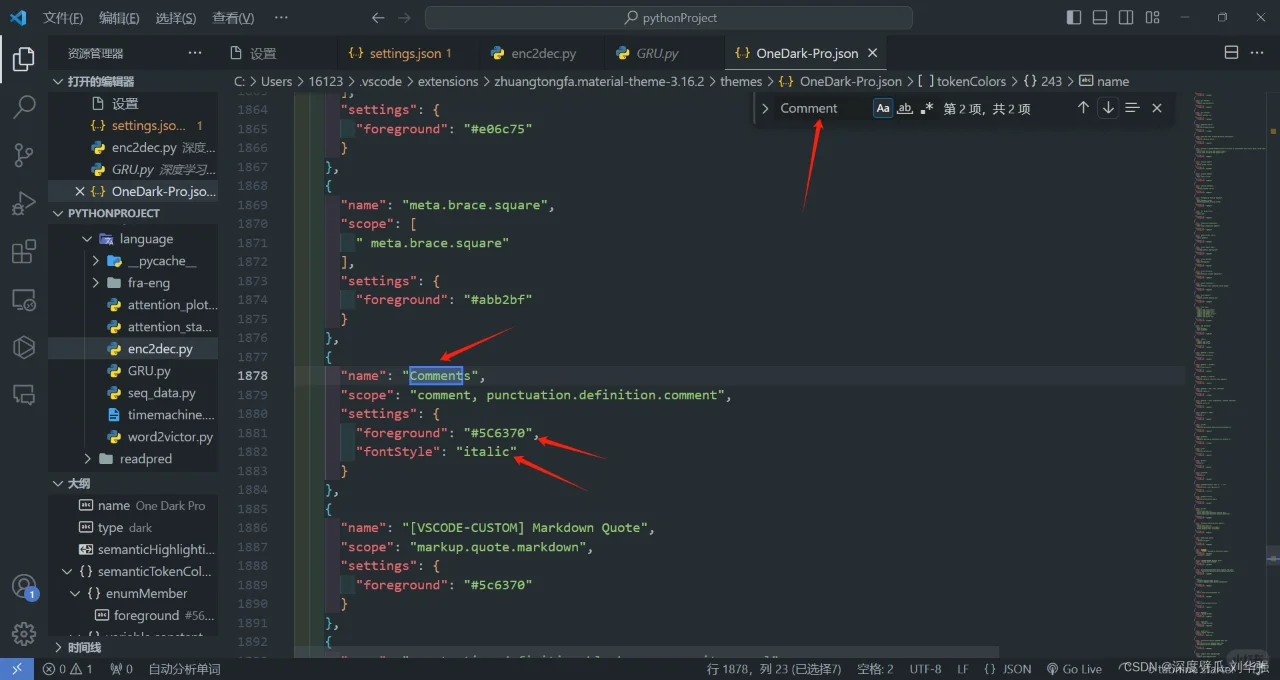The image size is (1280, 680).
Task: Open seq_data.py in explorer
Action: point(162,393)
